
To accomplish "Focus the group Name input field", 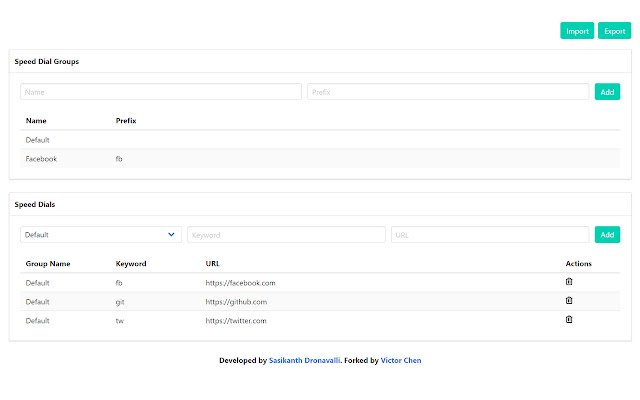I will 161,92.
